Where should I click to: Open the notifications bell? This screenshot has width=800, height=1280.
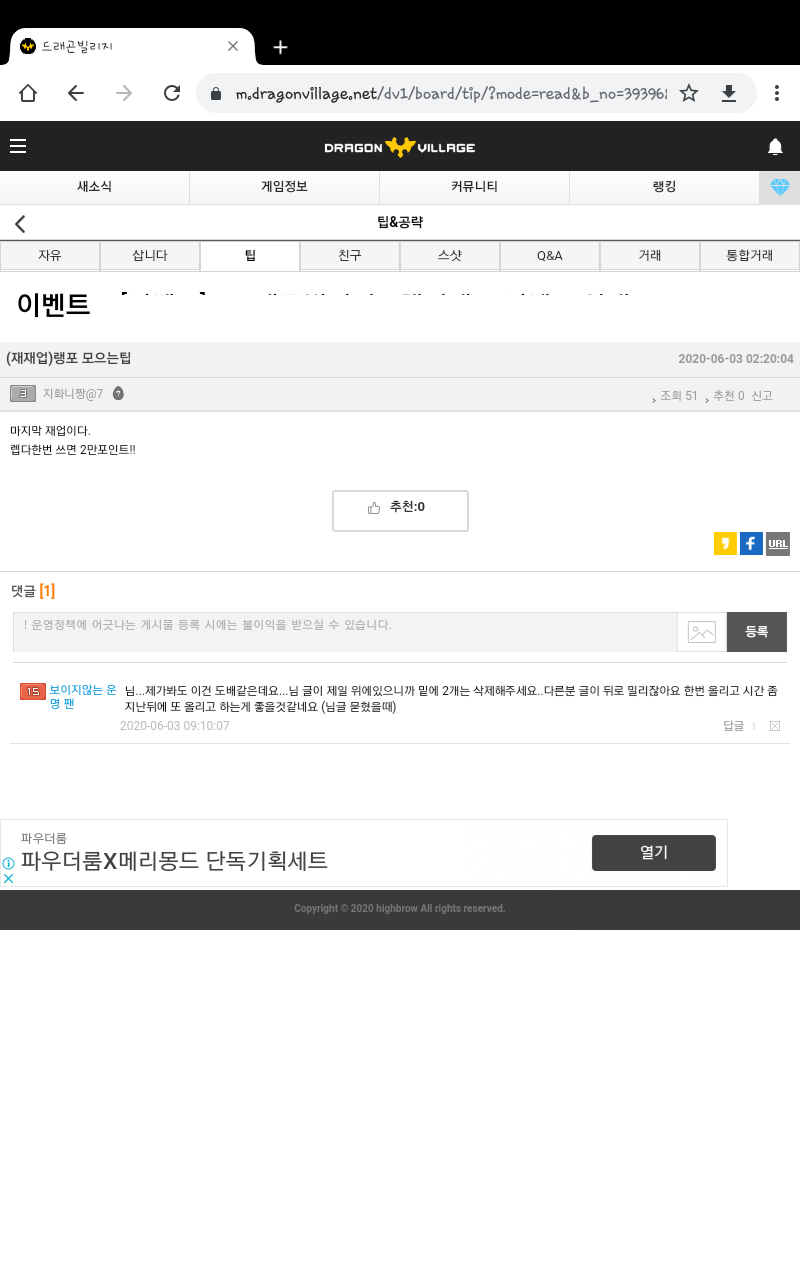click(775, 147)
